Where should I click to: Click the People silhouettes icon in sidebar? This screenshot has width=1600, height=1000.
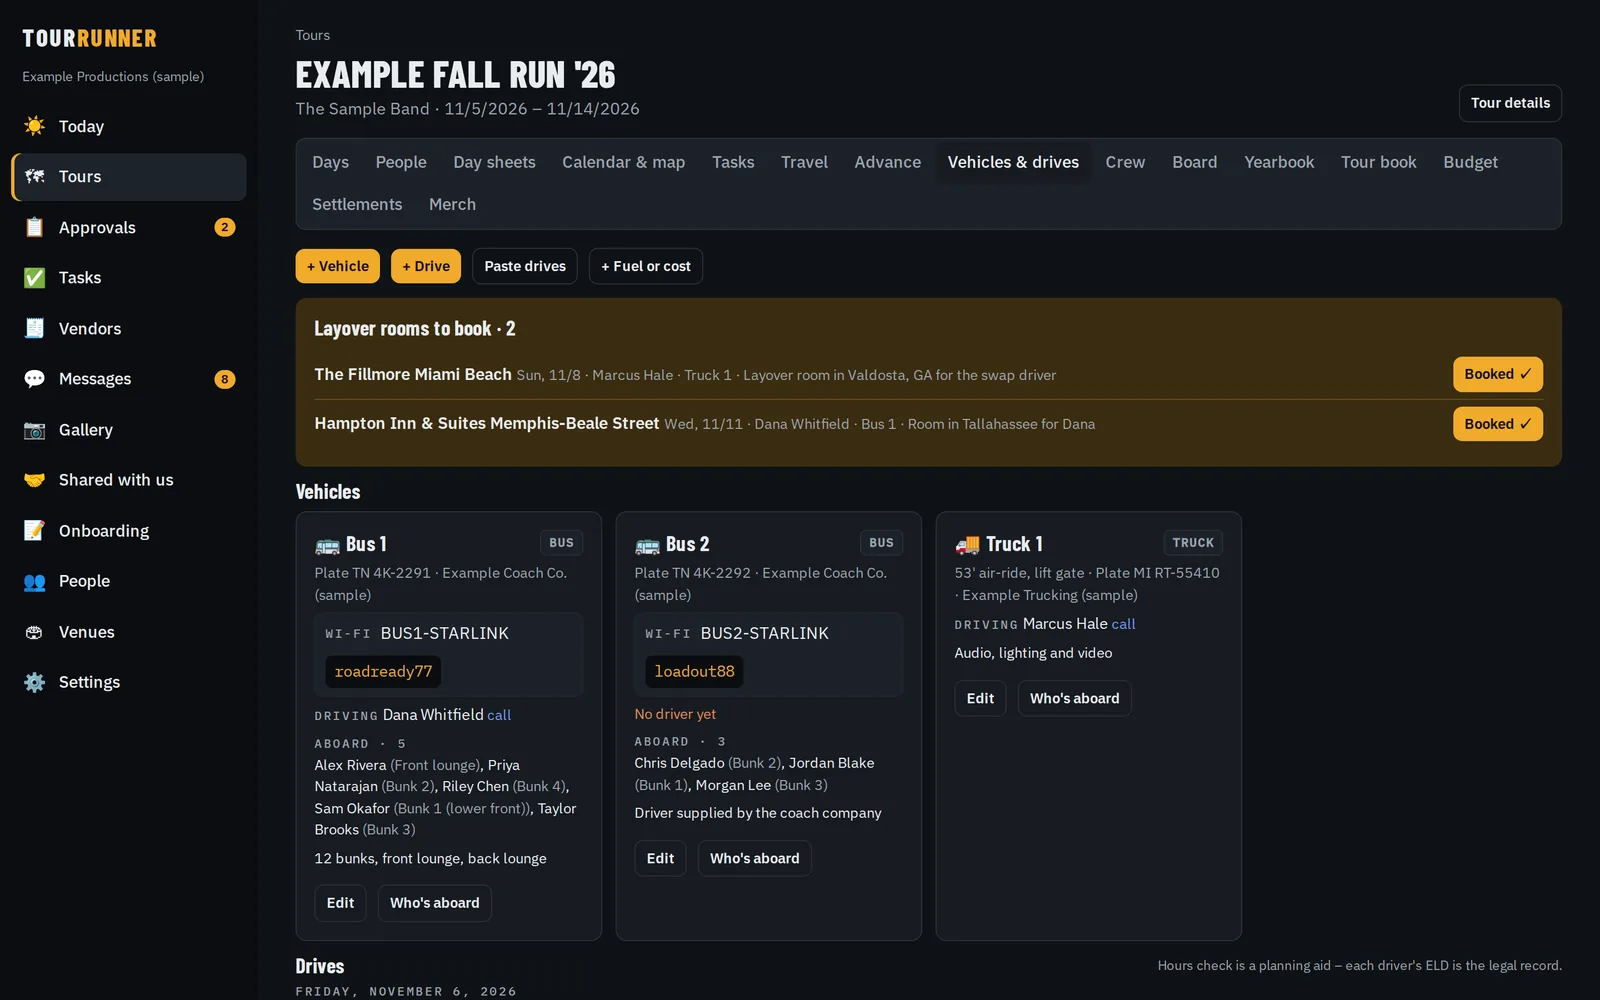coord(34,581)
